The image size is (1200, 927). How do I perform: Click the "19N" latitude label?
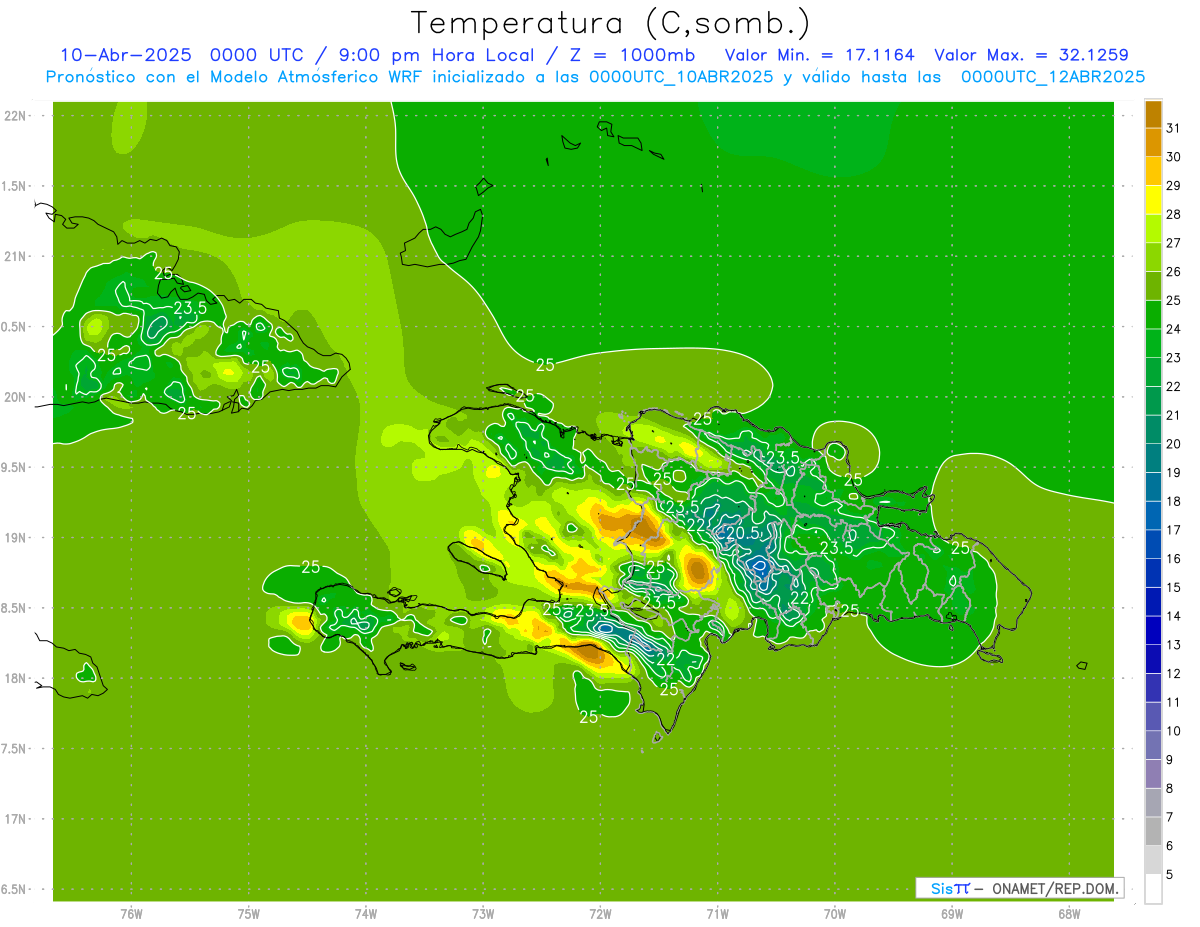coord(15,538)
